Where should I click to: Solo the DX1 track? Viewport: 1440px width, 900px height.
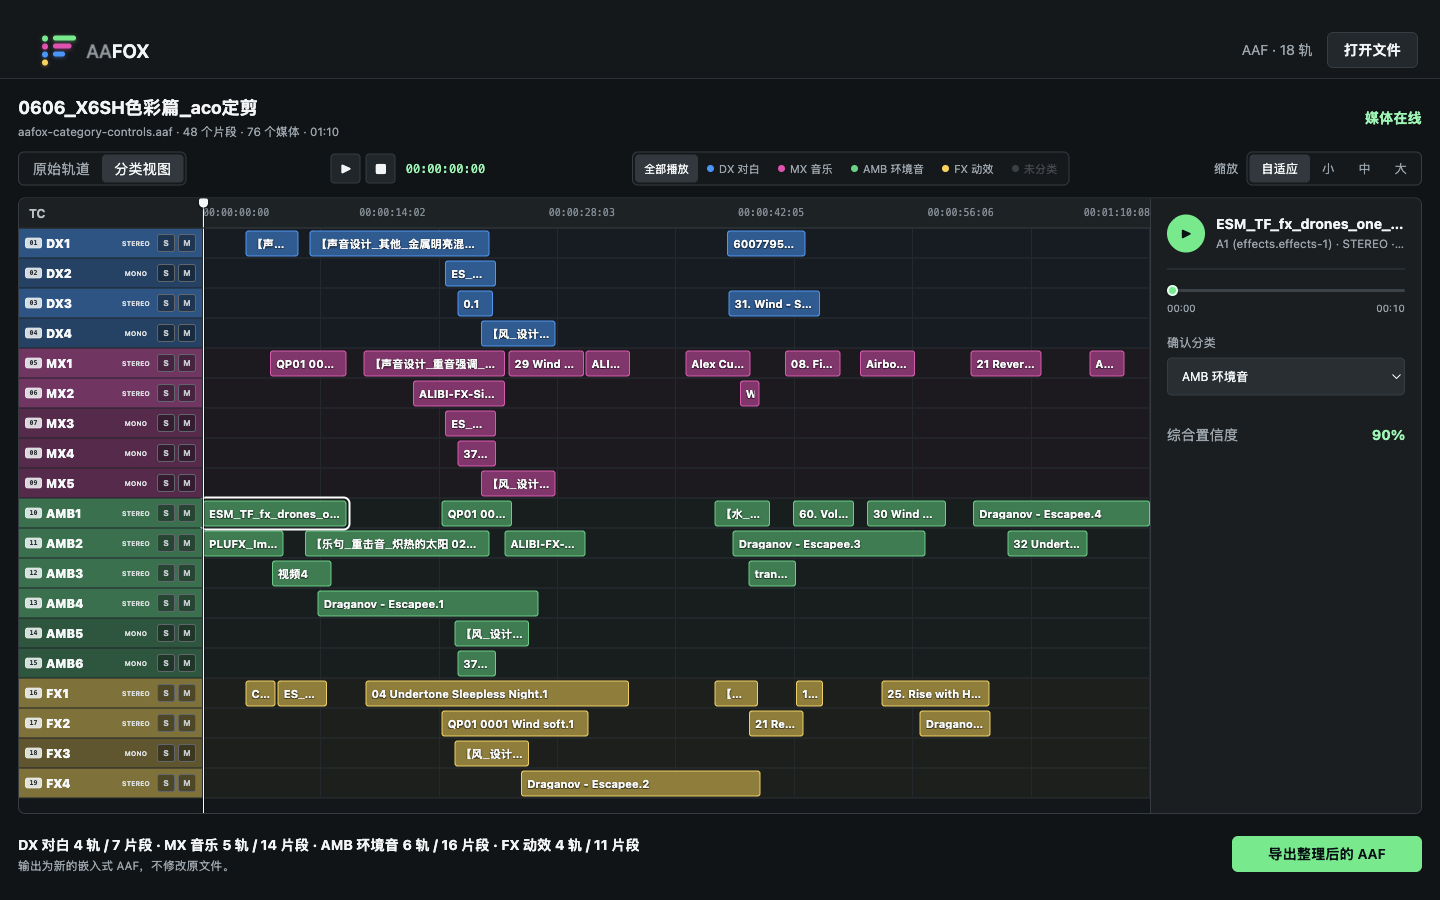[x=166, y=243]
